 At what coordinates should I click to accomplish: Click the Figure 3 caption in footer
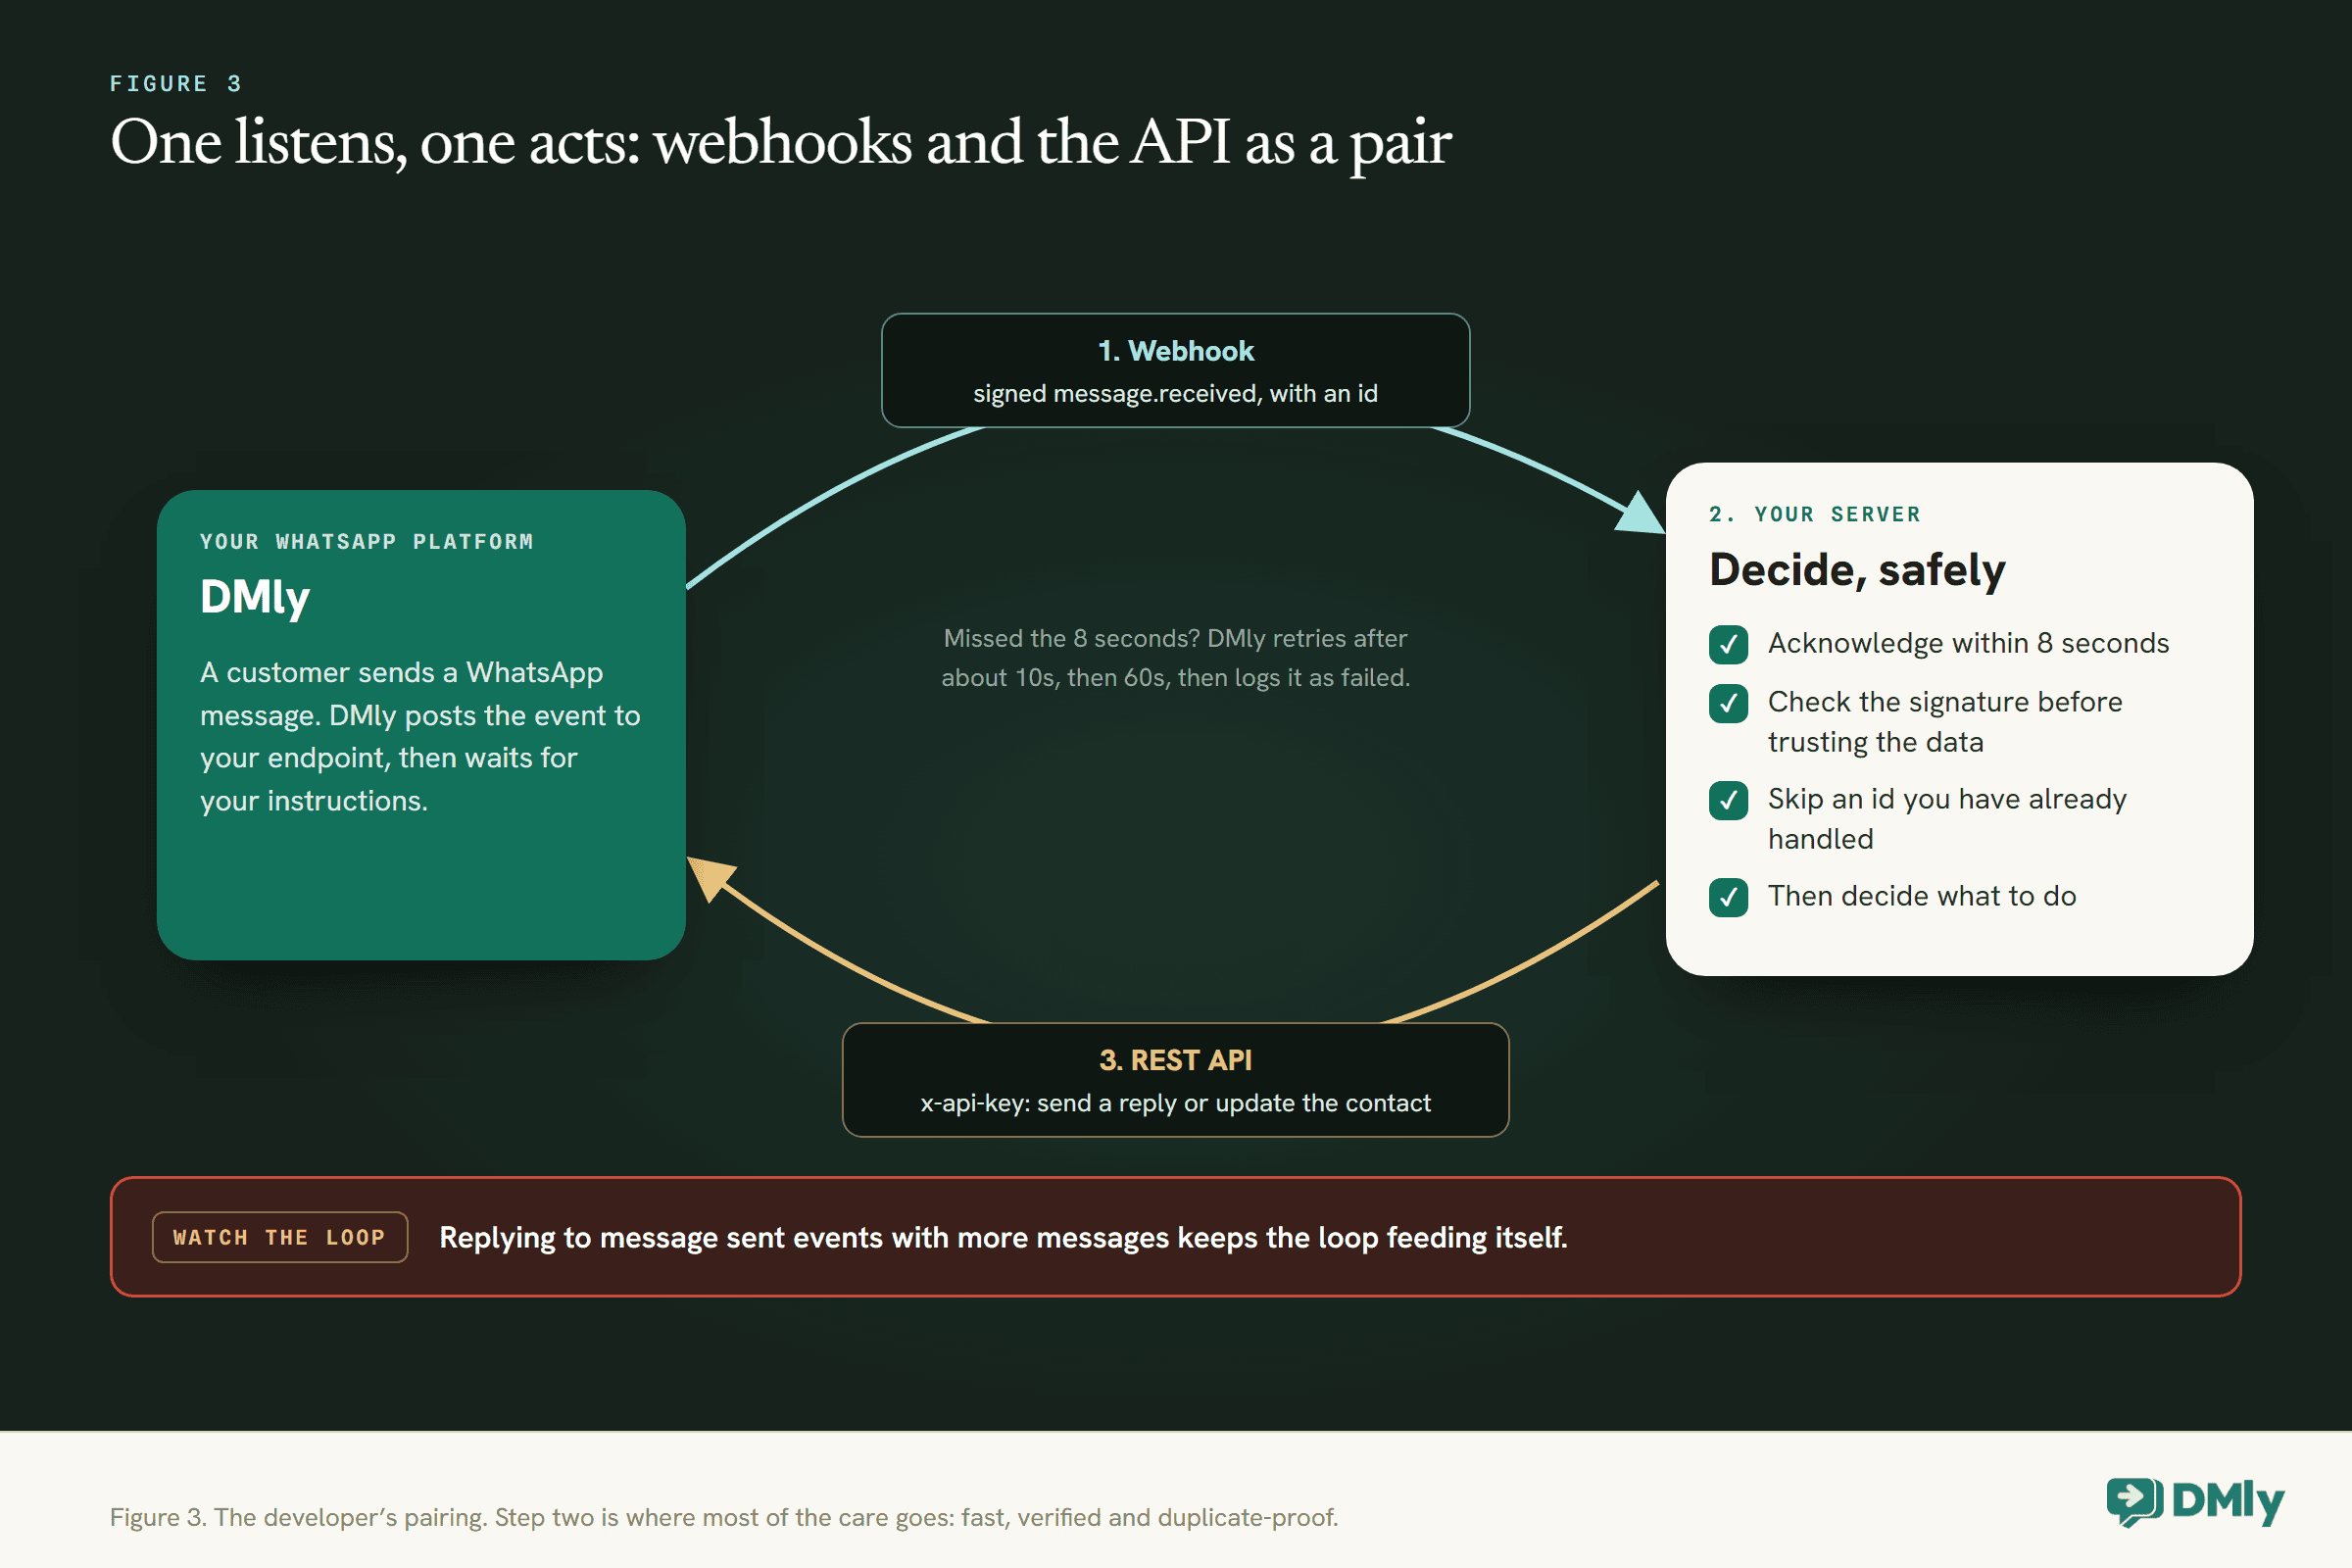point(724,1517)
